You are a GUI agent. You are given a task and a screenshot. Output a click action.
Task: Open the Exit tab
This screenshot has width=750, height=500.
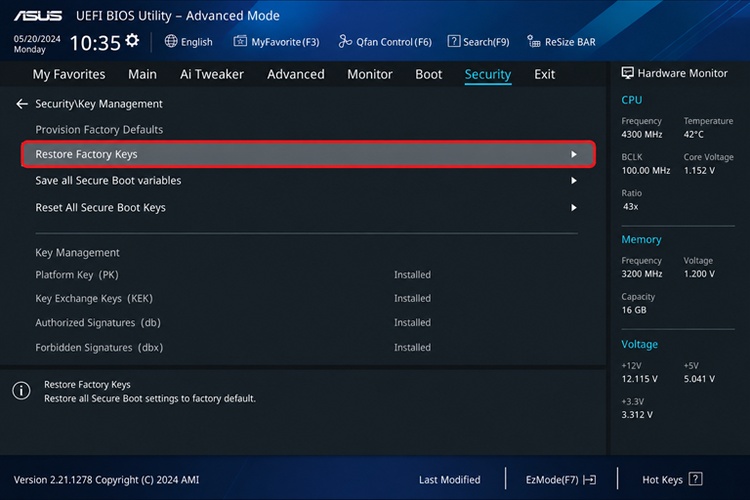[544, 74]
